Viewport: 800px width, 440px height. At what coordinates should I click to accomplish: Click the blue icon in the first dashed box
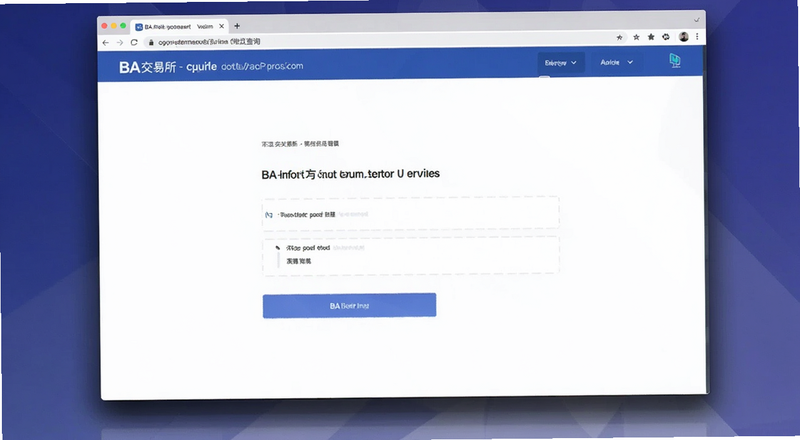tap(269, 215)
